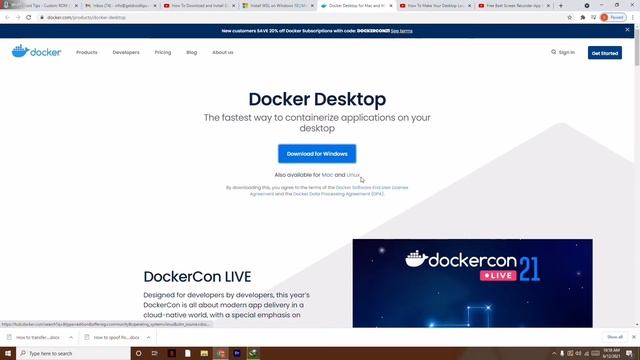Switch to the Gmail Inbox tab

(120, 6)
